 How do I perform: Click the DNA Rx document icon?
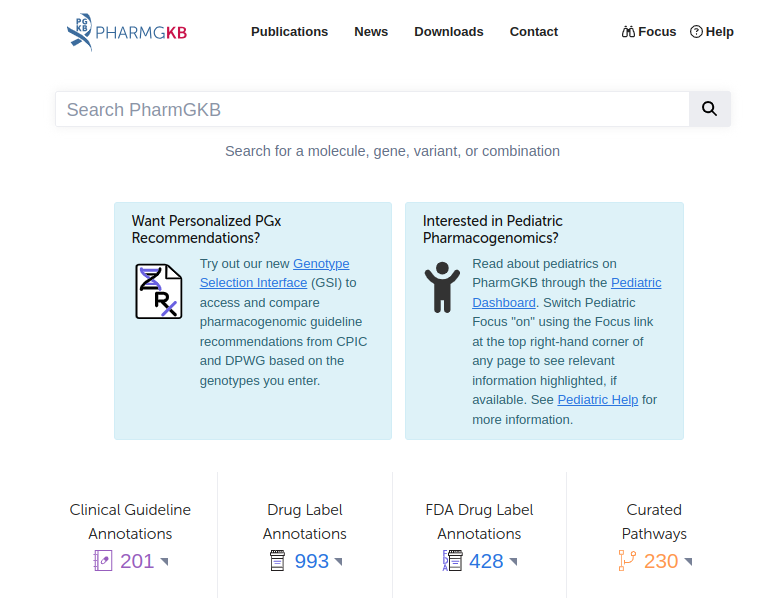point(159,291)
